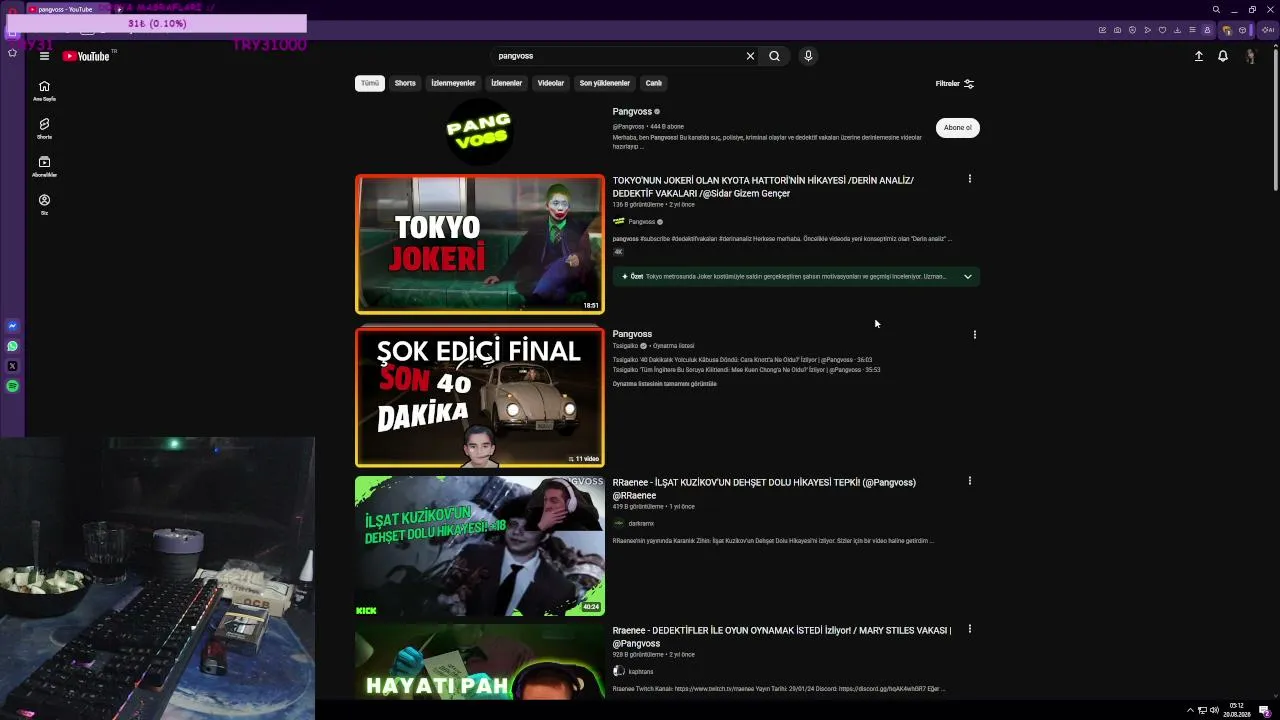Open the Windows taskbar volume icon
The height and width of the screenshot is (720, 1280).
(1214, 710)
